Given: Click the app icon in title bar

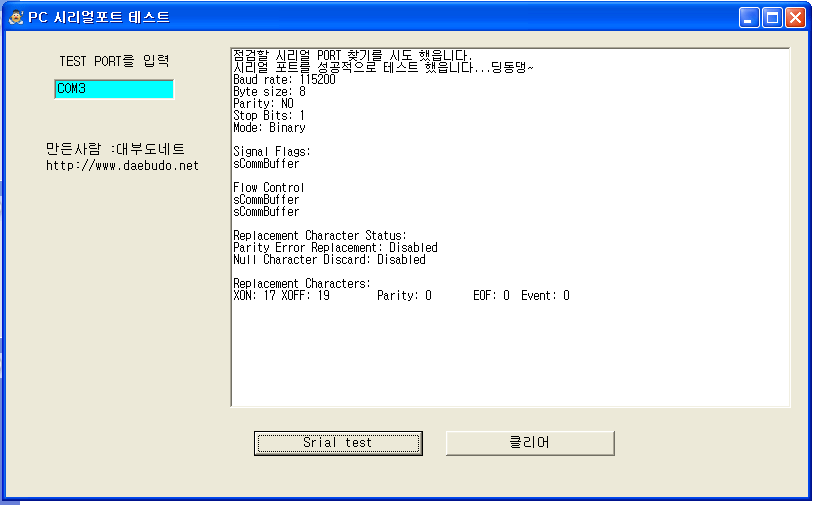Looking at the screenshot, I should (16, 17).
